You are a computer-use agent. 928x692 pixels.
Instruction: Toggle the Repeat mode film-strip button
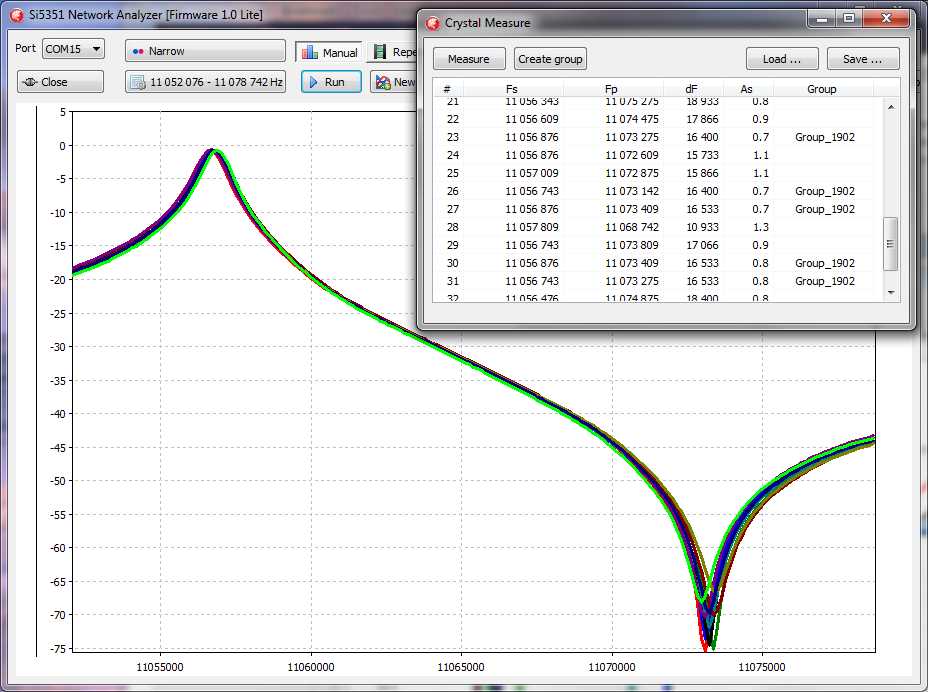[x=393, y=52]
